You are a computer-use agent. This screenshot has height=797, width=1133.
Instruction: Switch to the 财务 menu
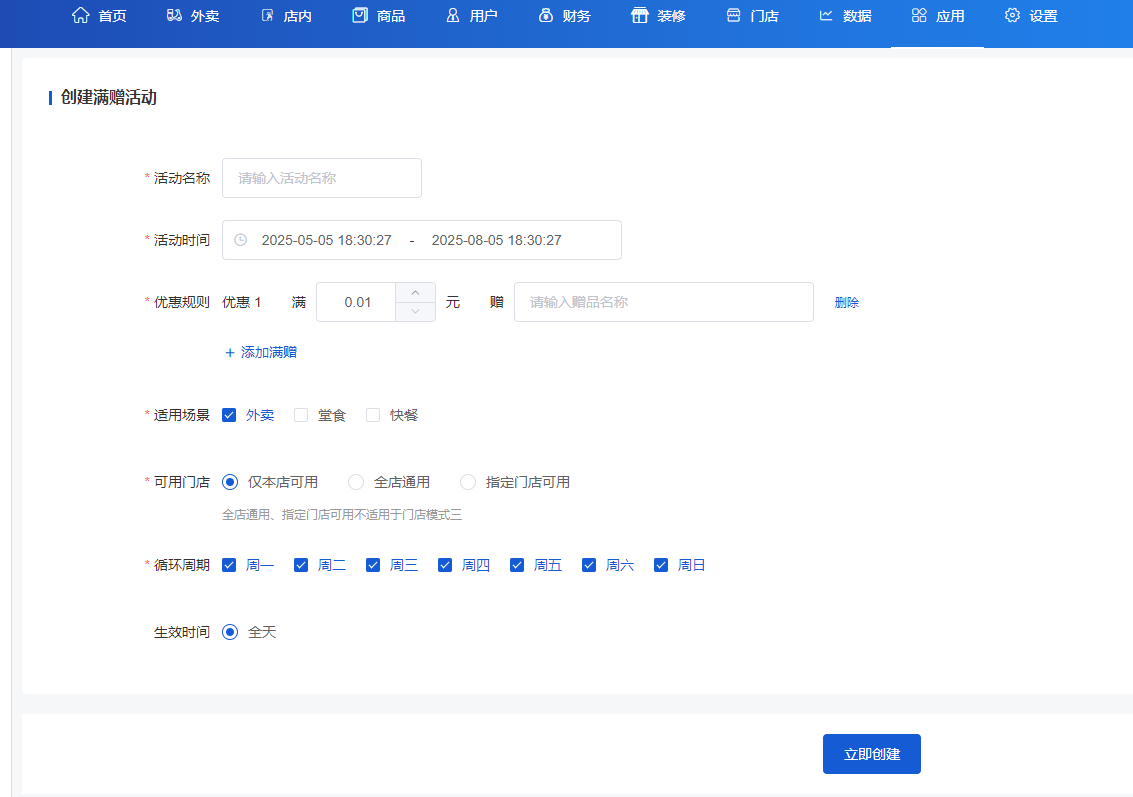564,16
